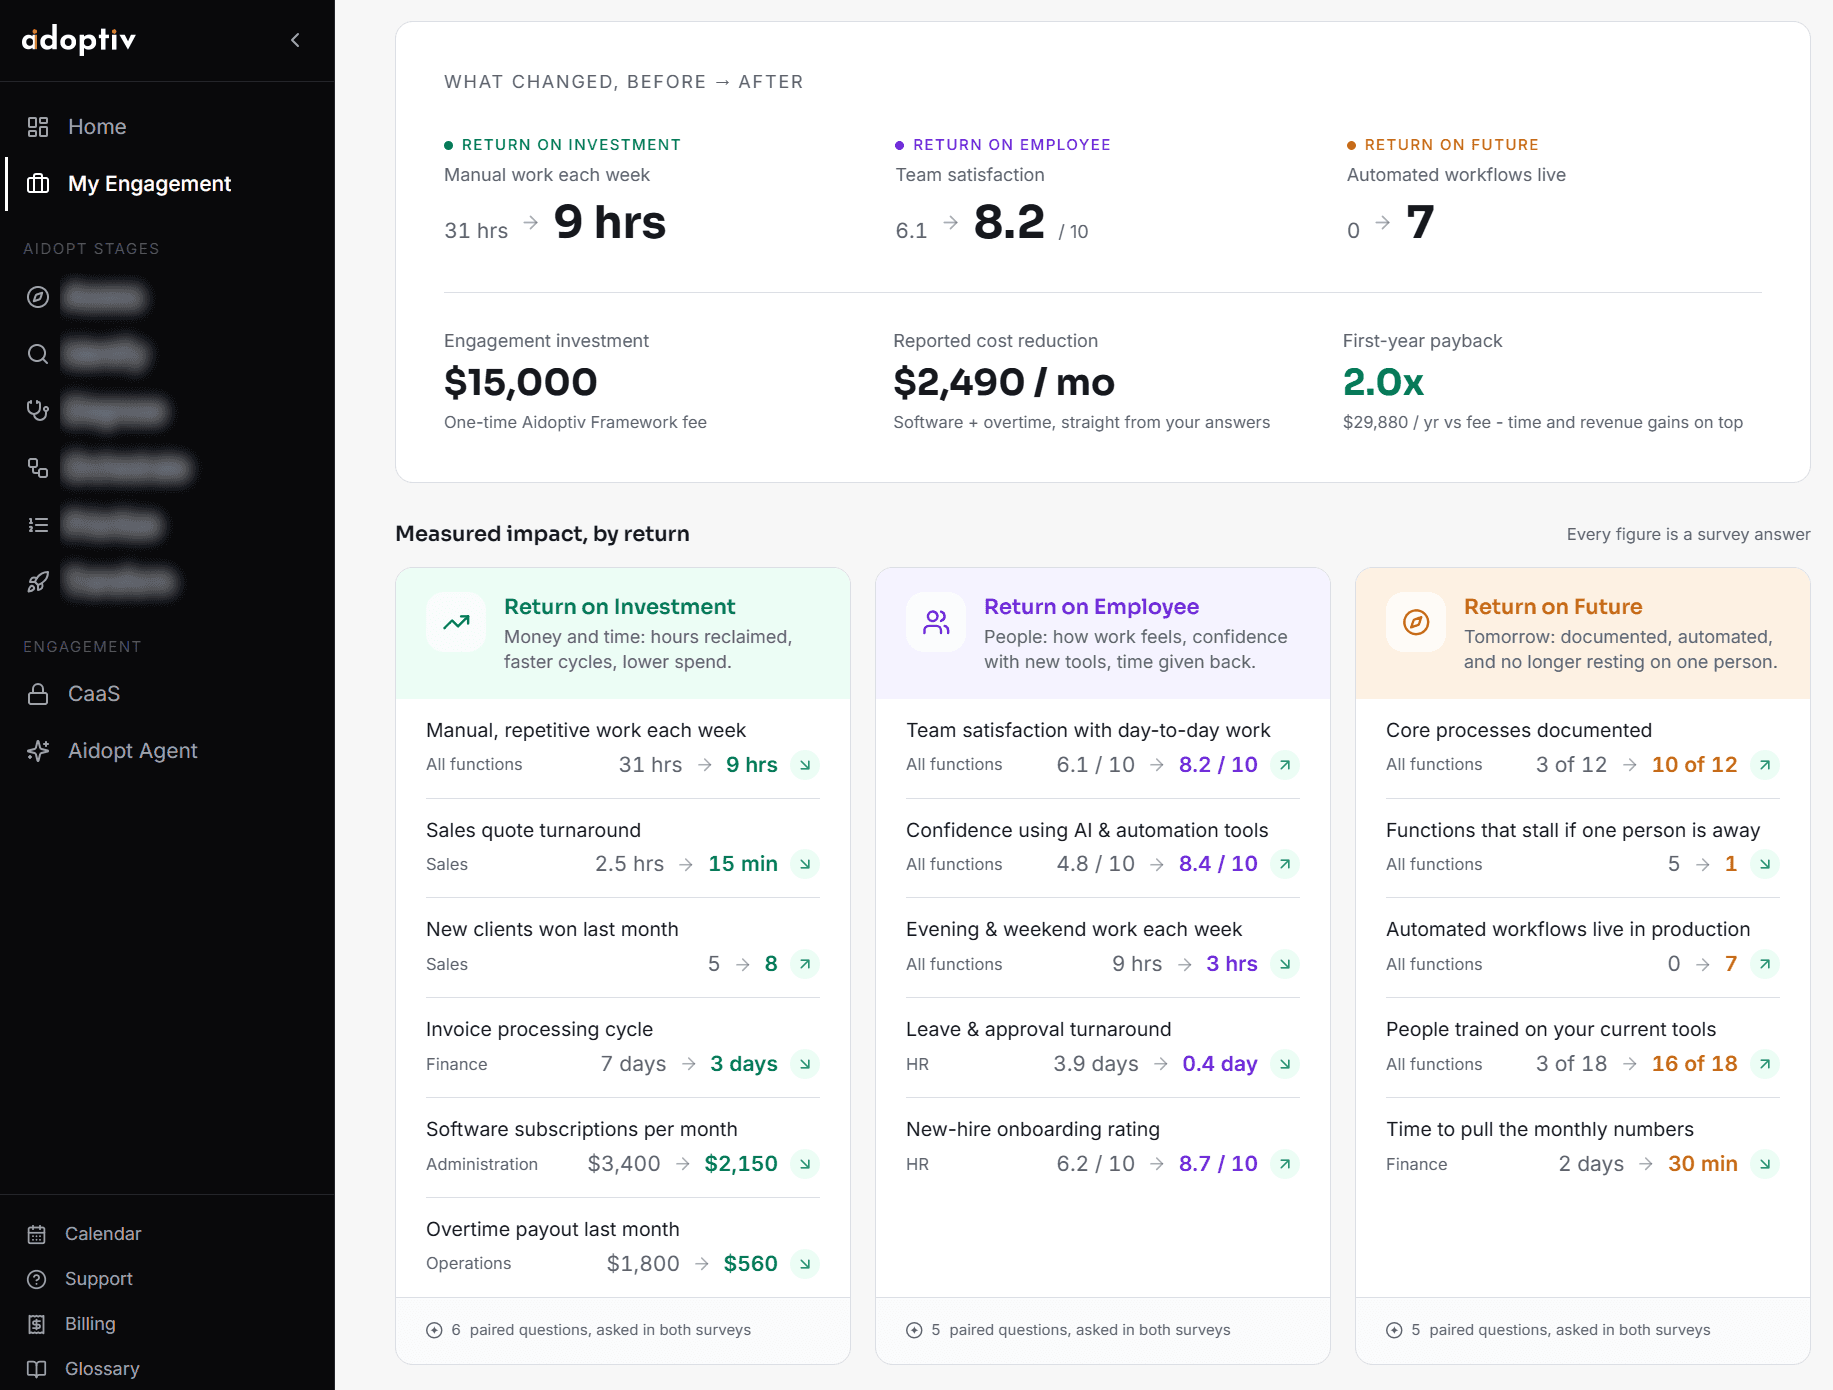Click 'New-hire onboarding rating' row title
The image size is (1833, 1390).
tap(1033, 1129)
